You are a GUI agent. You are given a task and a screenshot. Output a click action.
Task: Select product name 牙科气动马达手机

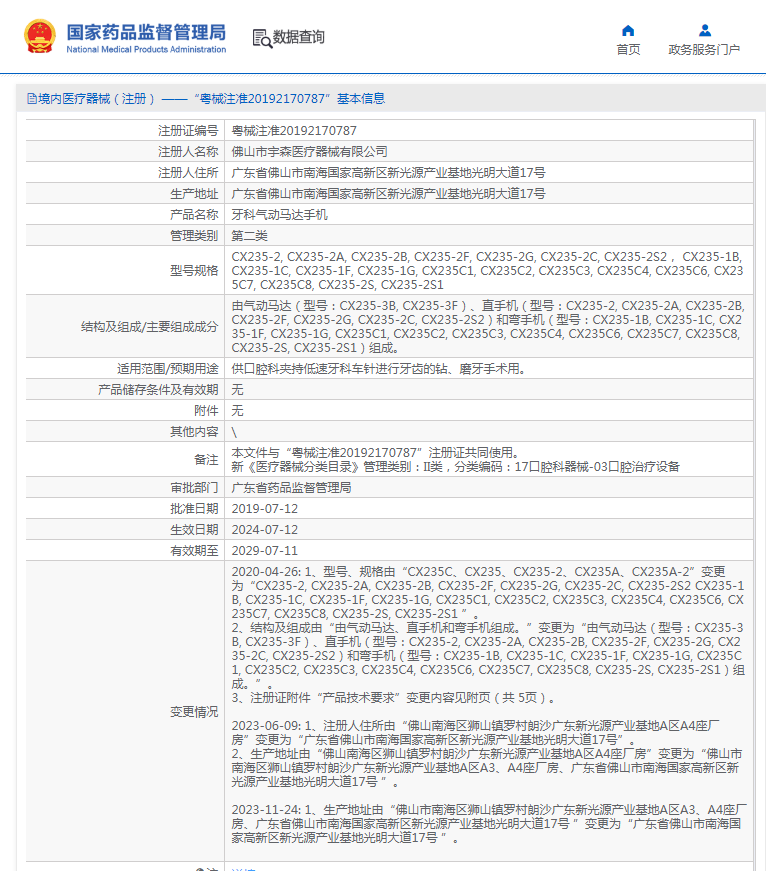[279, 214]
